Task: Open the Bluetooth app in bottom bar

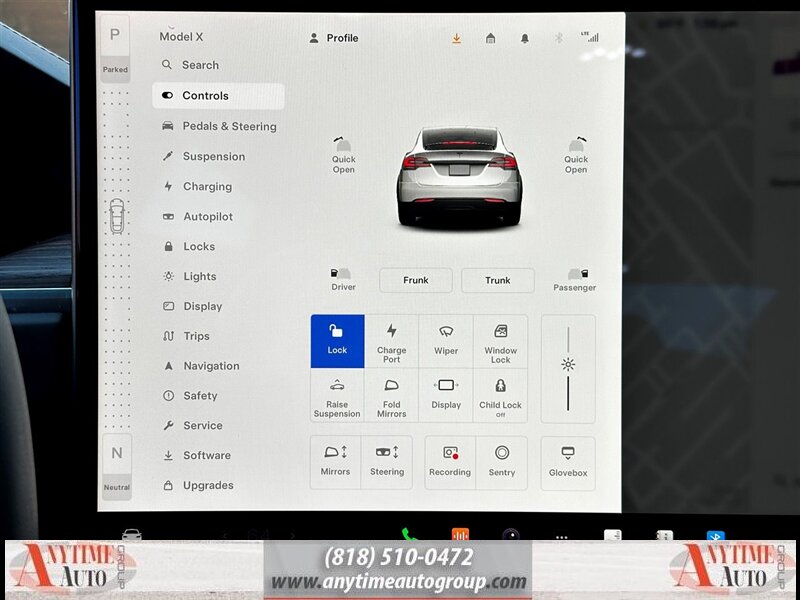Action: [x=715, y=536]
